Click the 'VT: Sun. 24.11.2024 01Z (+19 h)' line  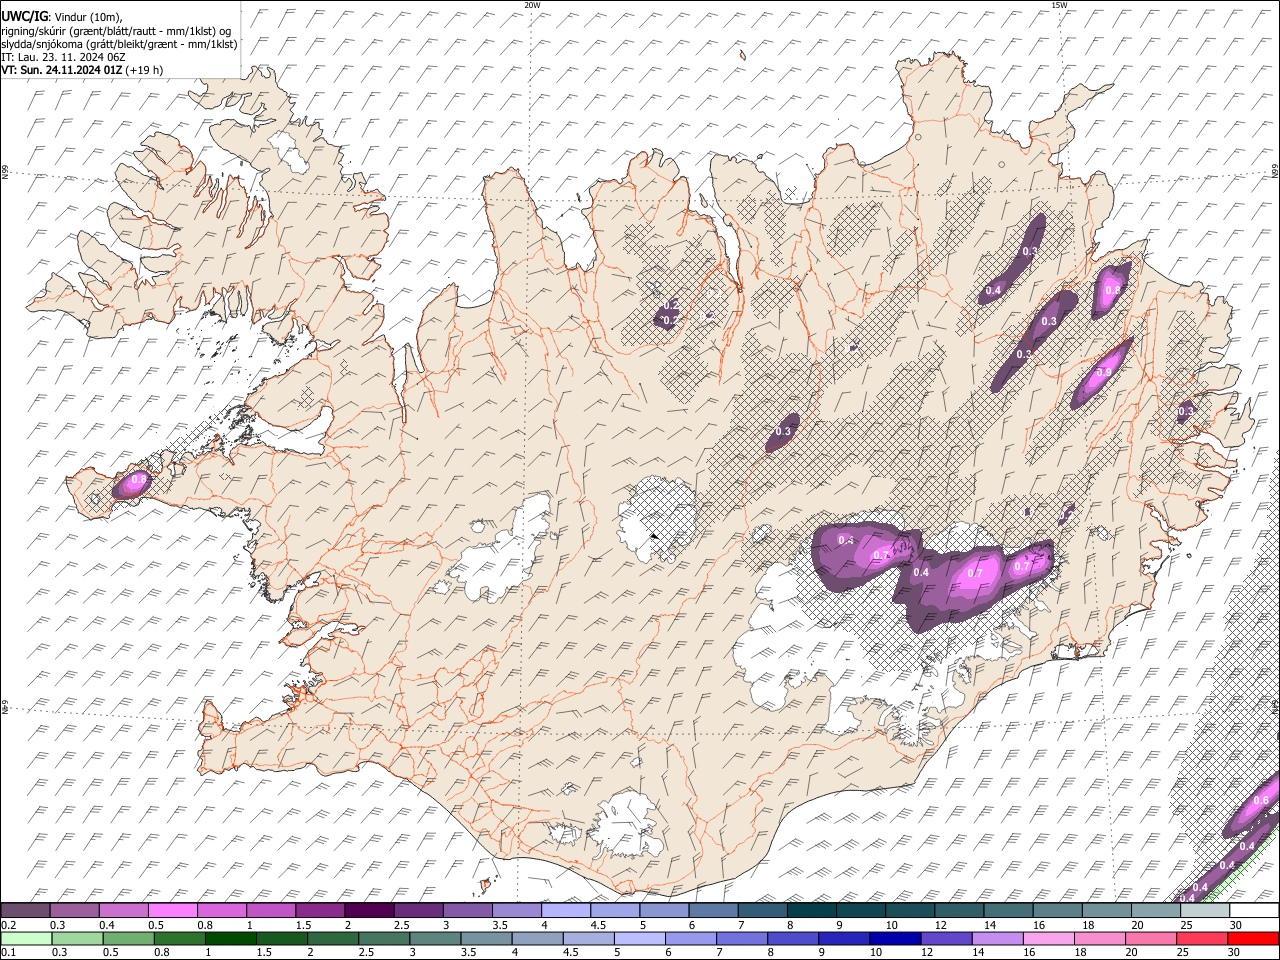pos(82,70)
